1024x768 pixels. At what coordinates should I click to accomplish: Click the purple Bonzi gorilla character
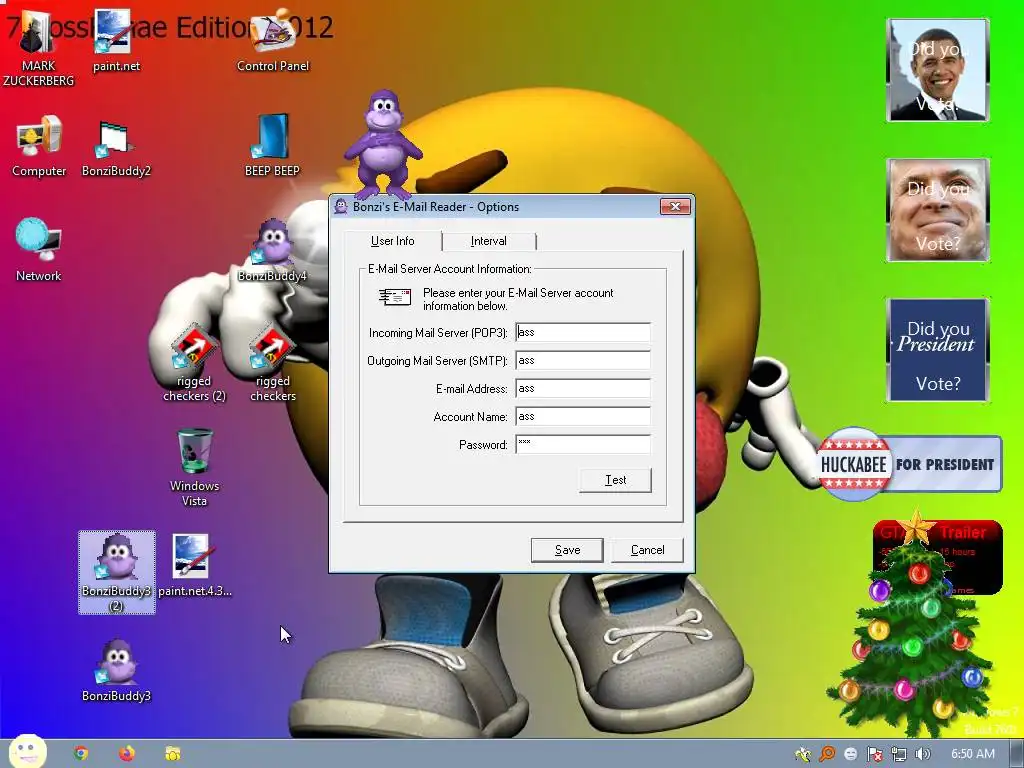tap(383, 145)
